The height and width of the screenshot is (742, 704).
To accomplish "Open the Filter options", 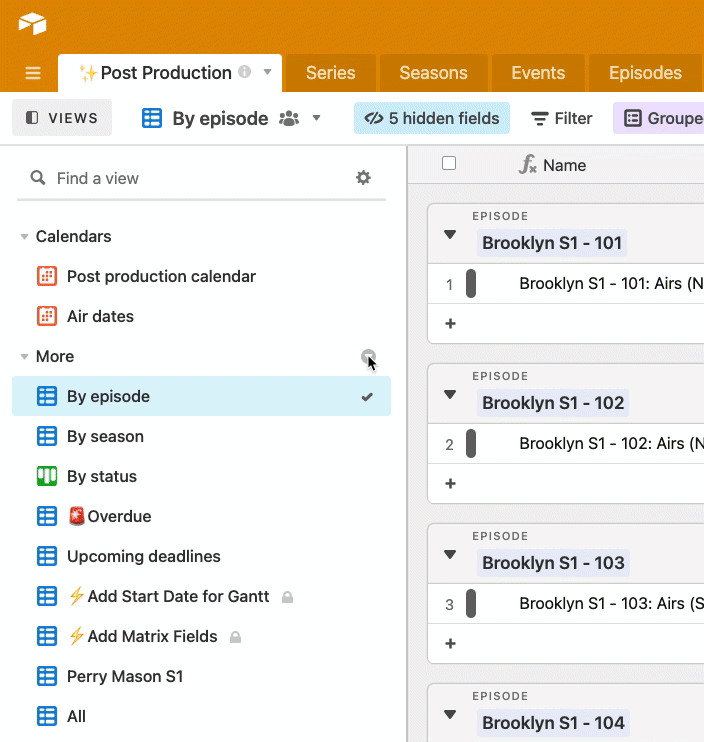I will 561,118.
